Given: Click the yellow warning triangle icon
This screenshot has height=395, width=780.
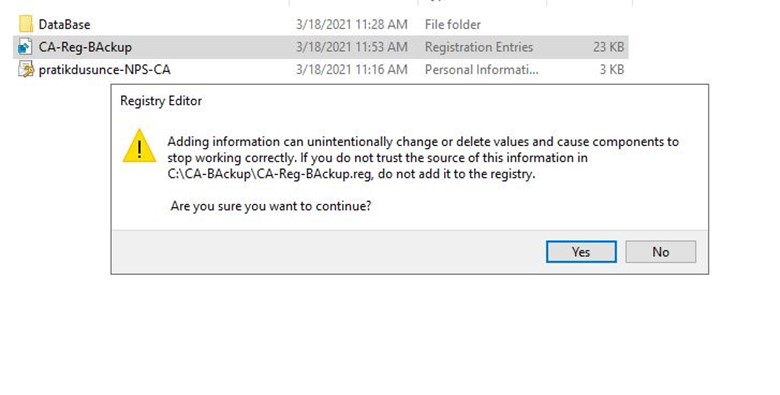Looking at the screenshot, I should point(139,146).
